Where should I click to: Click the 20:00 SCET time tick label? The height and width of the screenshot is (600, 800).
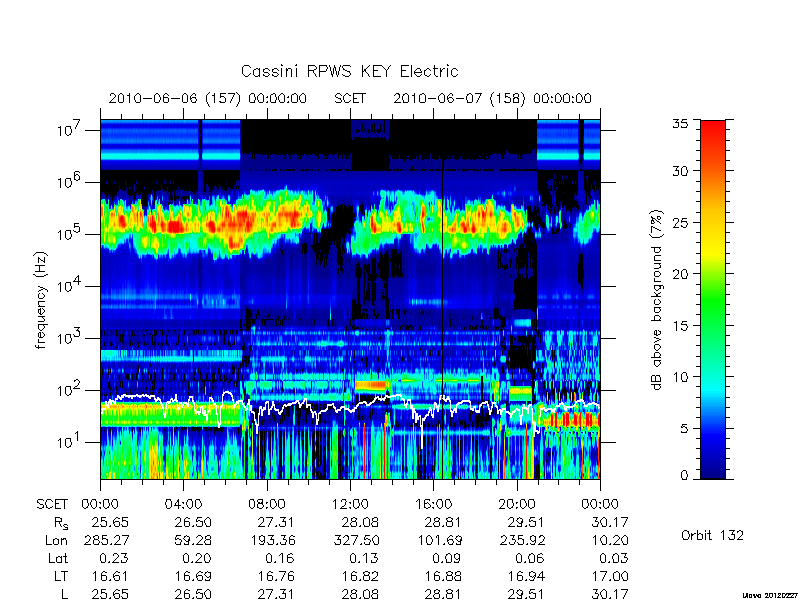pos(517,504)
